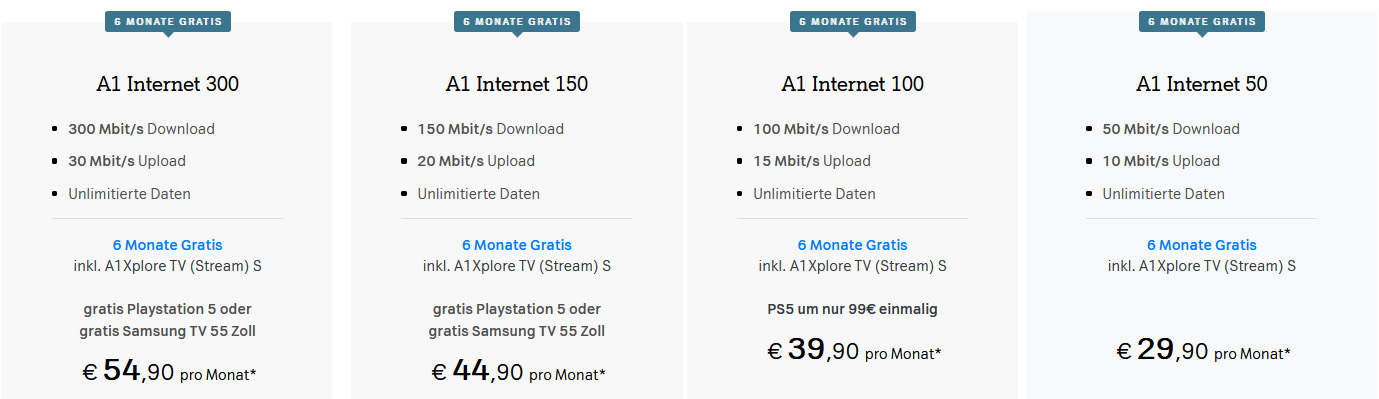
Task: Select the € 54,90 pro Monat price
Action: 169,372
